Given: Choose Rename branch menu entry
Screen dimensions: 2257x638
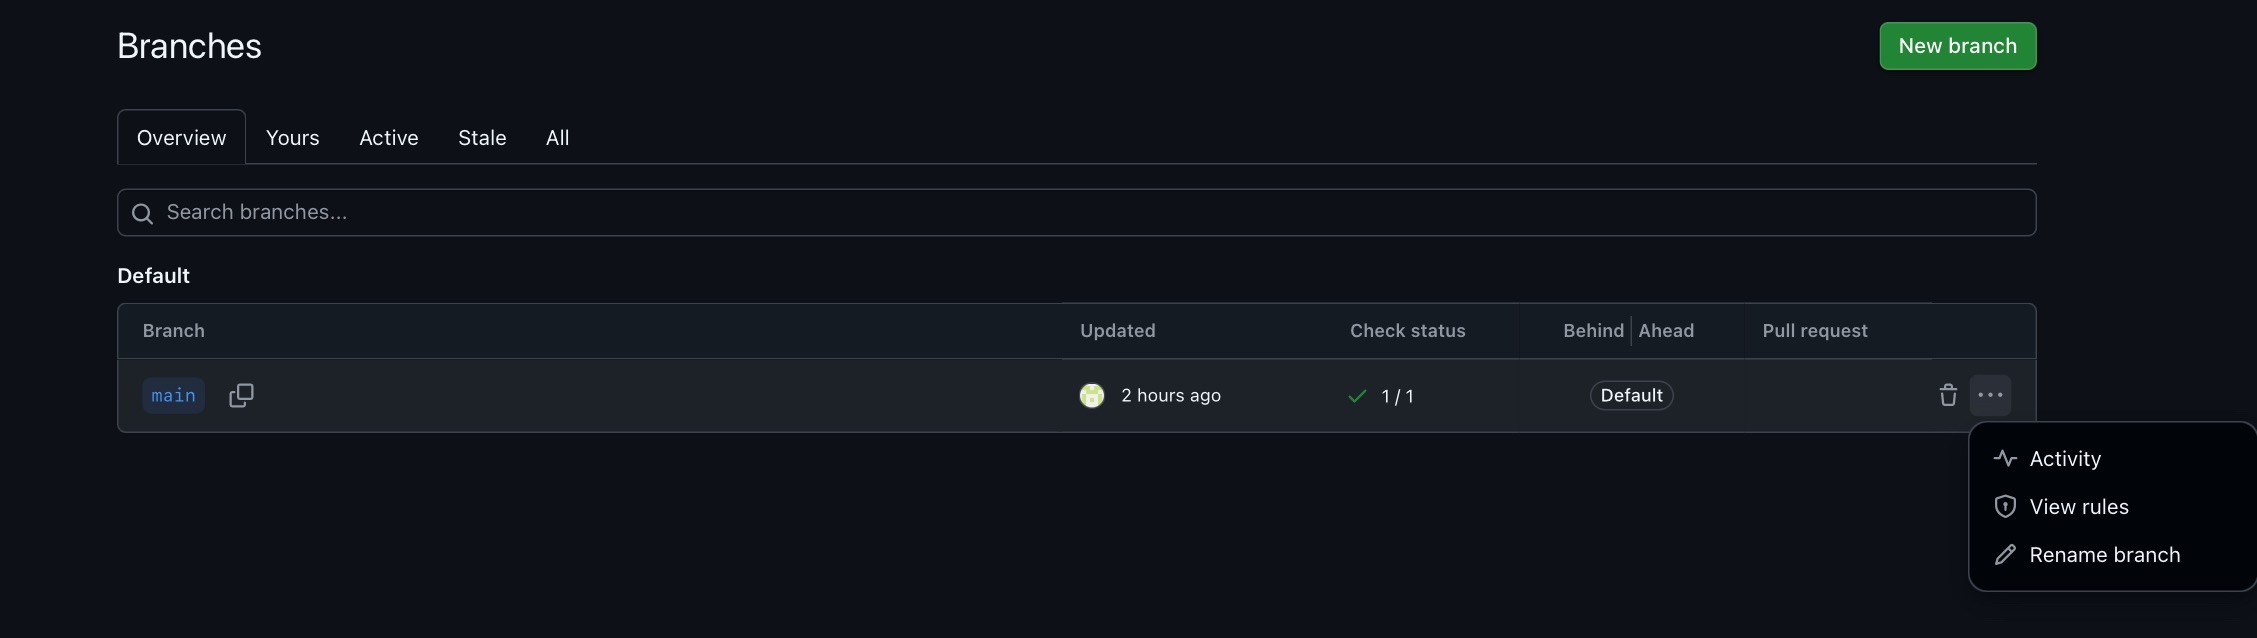Looking at the screenshot, I should point(2104,555).
